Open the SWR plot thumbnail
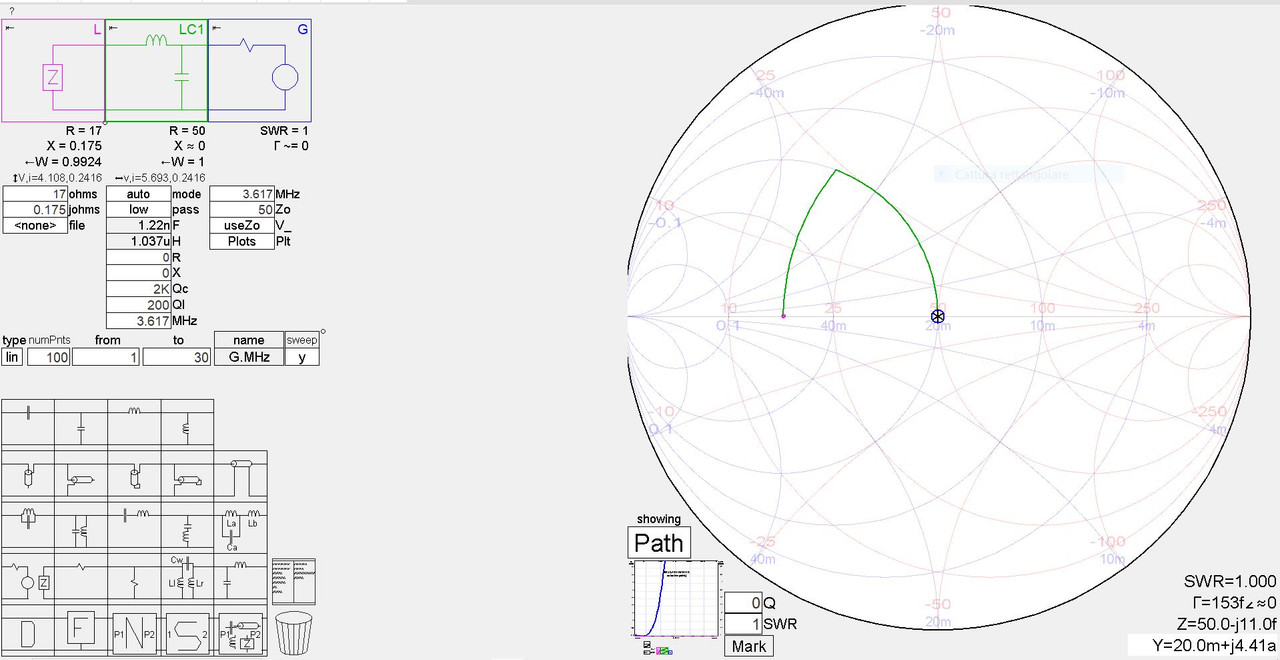Screen dimensions: 1280x660 point(676,597)
